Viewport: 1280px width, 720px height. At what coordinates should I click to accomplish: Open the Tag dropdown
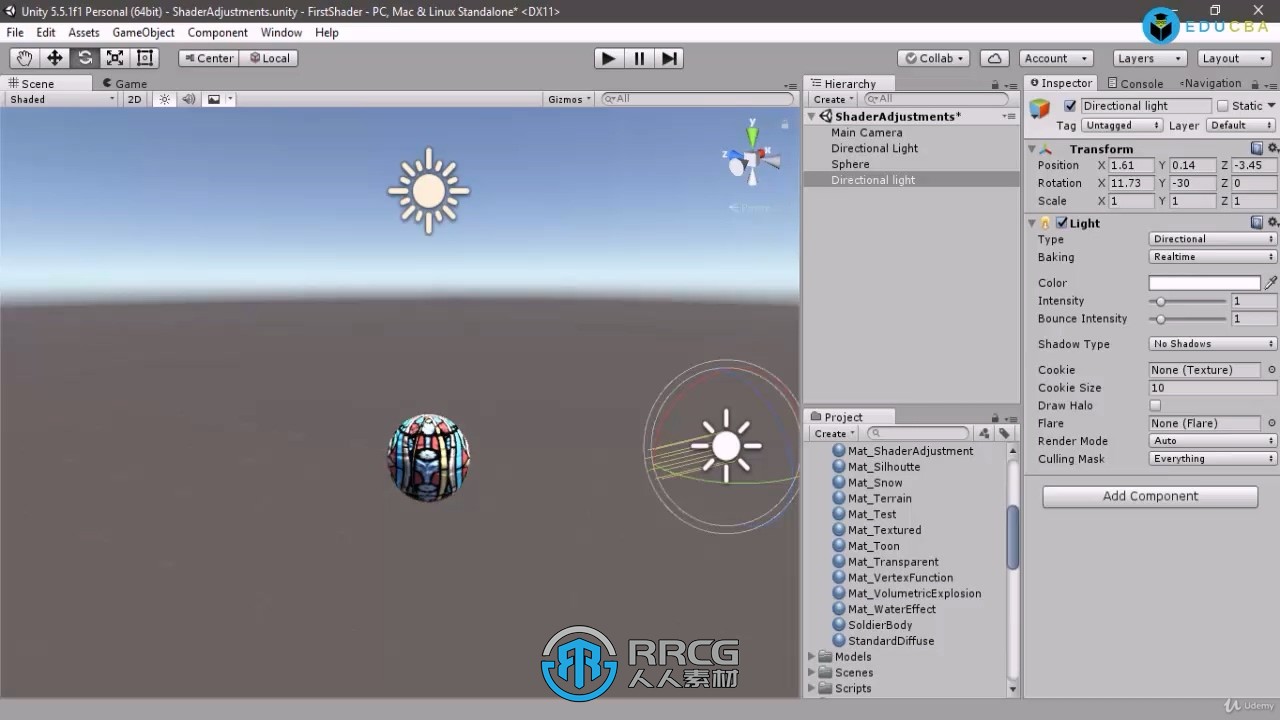pos(1122,126)
